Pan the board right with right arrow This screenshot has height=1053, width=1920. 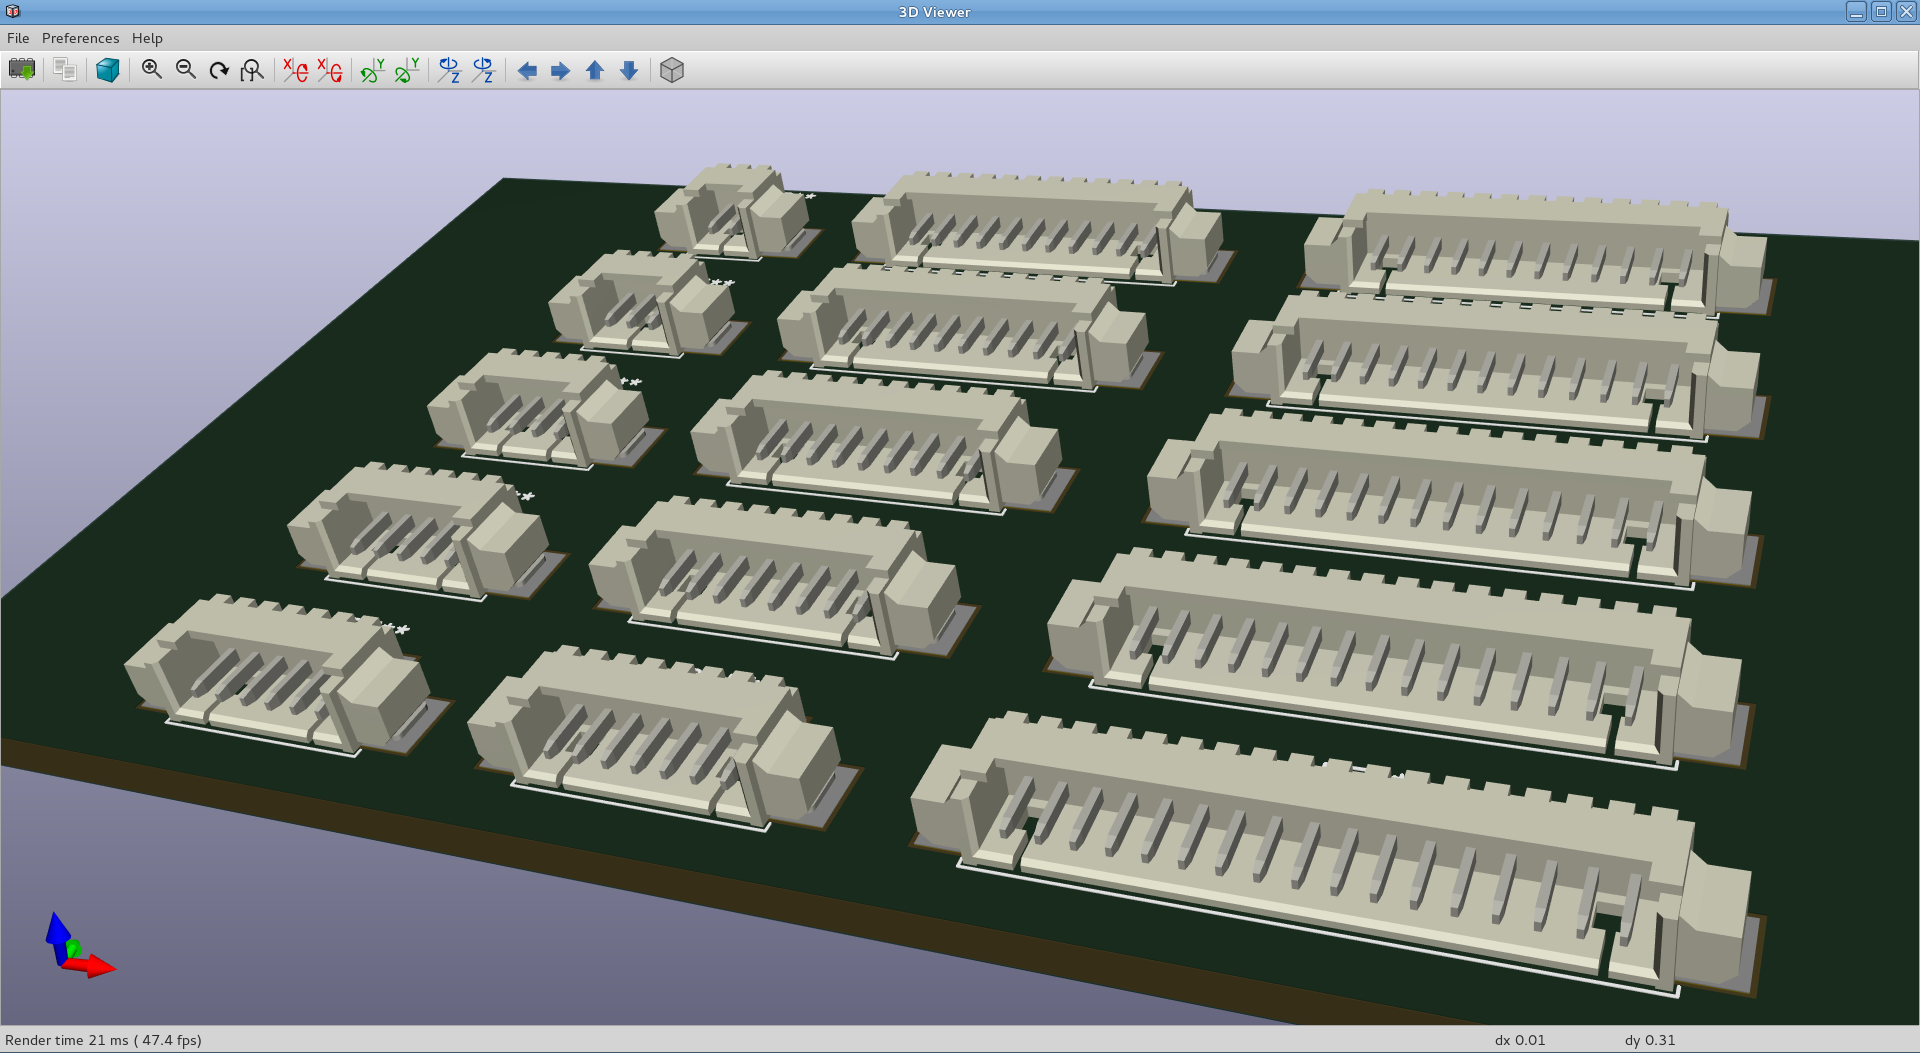561,70
